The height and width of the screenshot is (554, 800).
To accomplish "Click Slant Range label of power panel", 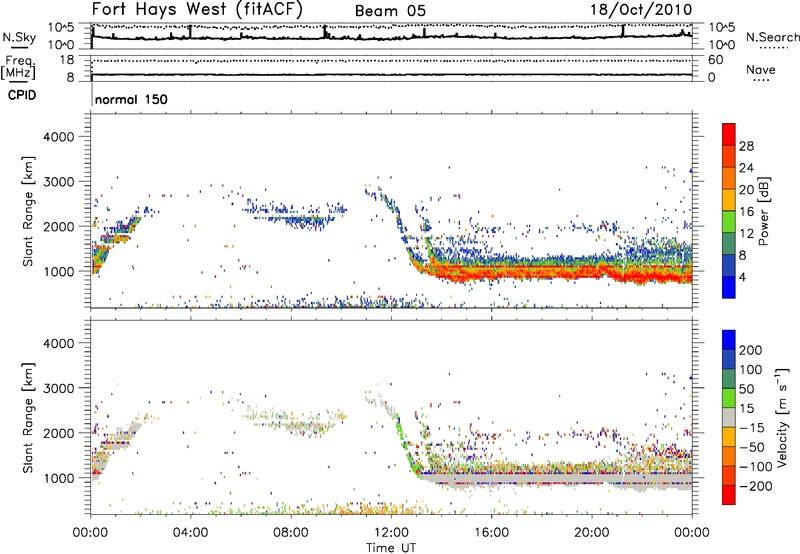I will 28,211.
